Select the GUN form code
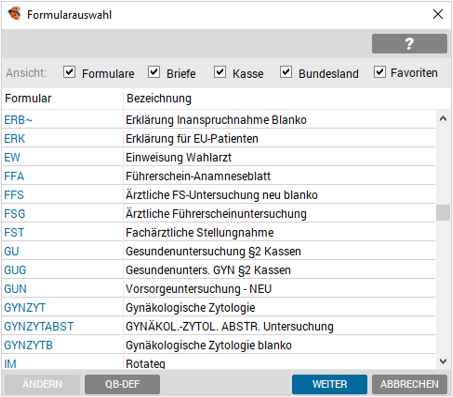The height and width of the screenshot is (397, 453). click(15, 289)
